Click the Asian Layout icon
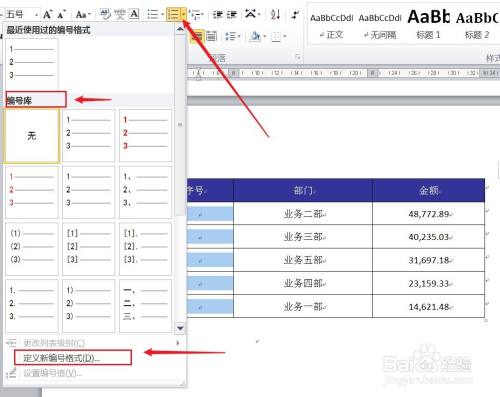Screen dimensions: 500x397 pos(250,14)
